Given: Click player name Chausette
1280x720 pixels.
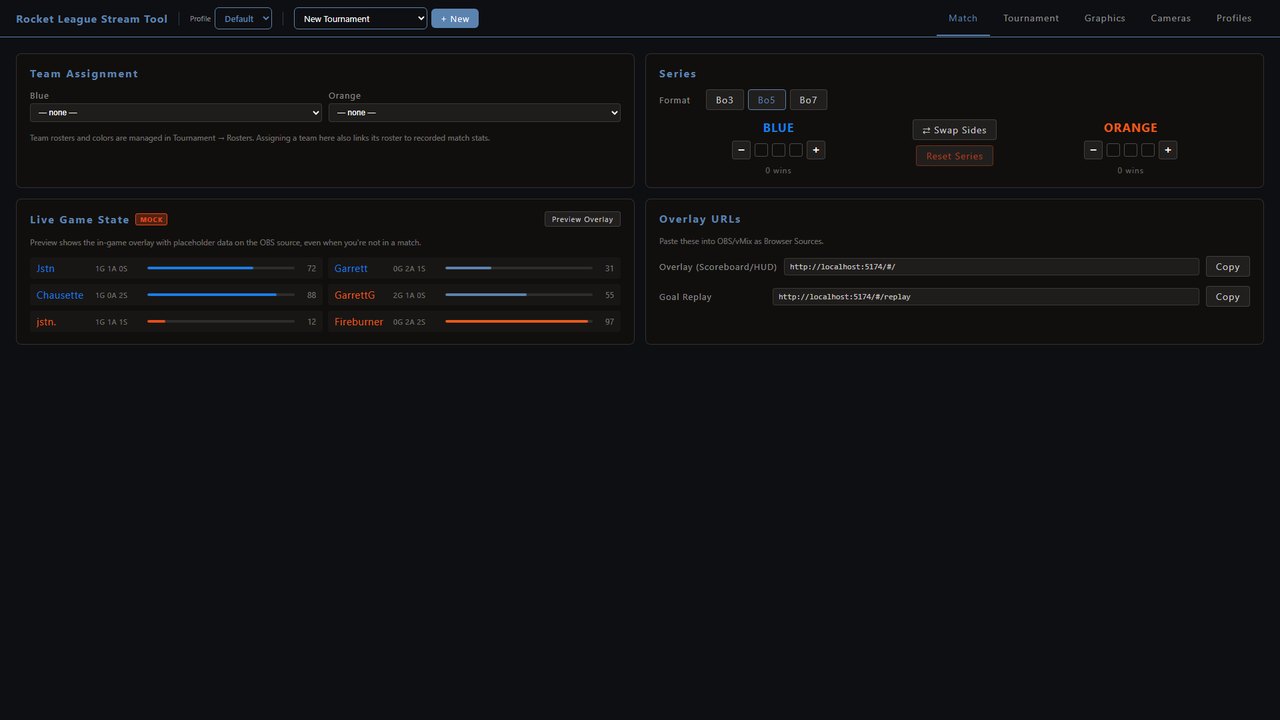Looking at the screenshot, I should click(60, 295).
